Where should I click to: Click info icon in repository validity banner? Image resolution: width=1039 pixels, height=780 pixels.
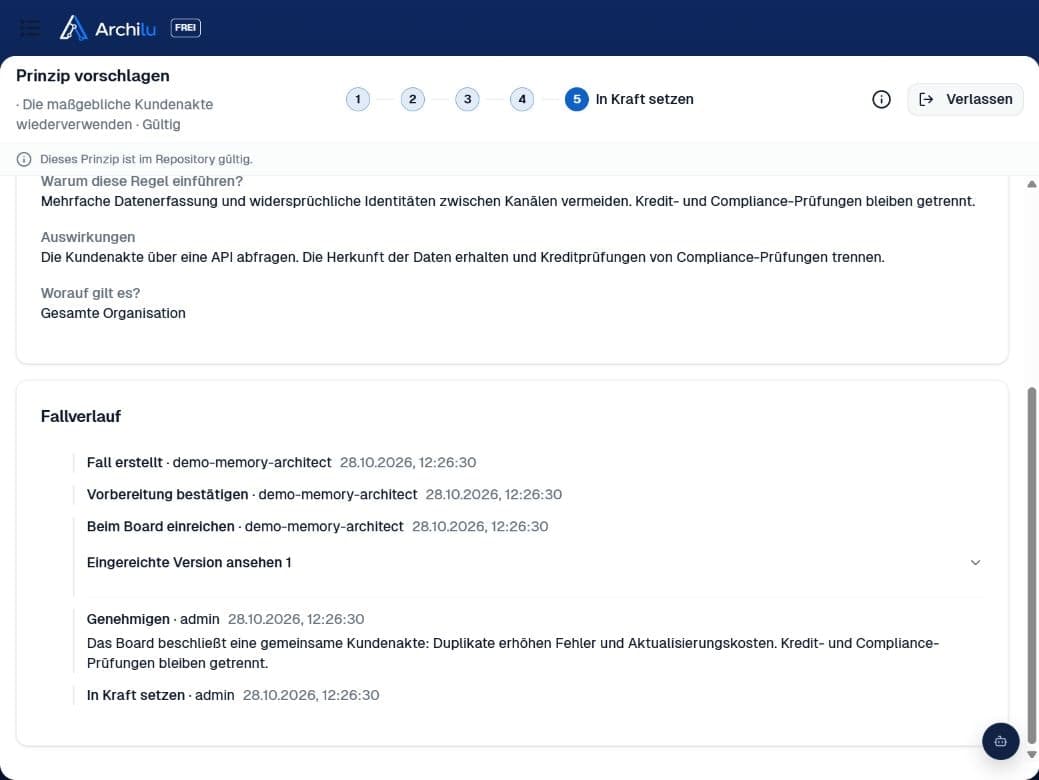(24, 159)
